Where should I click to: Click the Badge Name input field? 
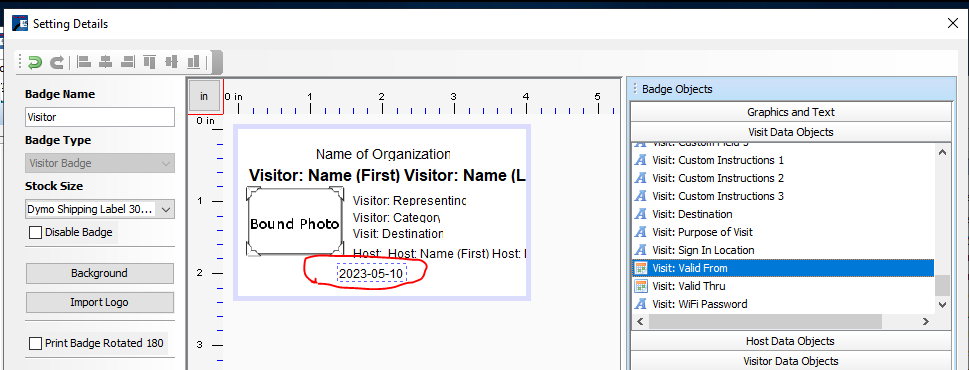point(99,117)
